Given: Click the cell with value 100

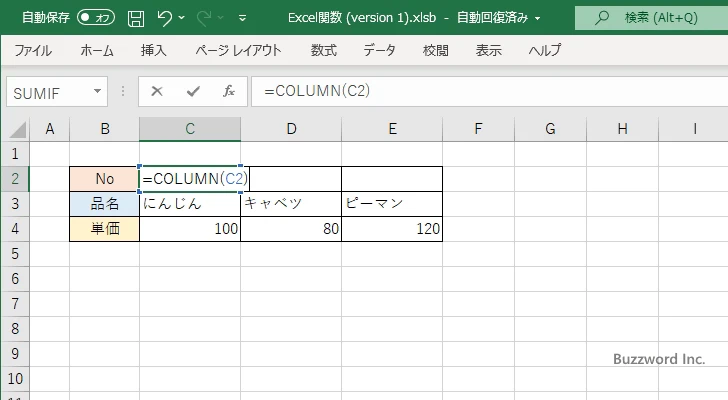Looking at the screenshot, I should 190,229.
